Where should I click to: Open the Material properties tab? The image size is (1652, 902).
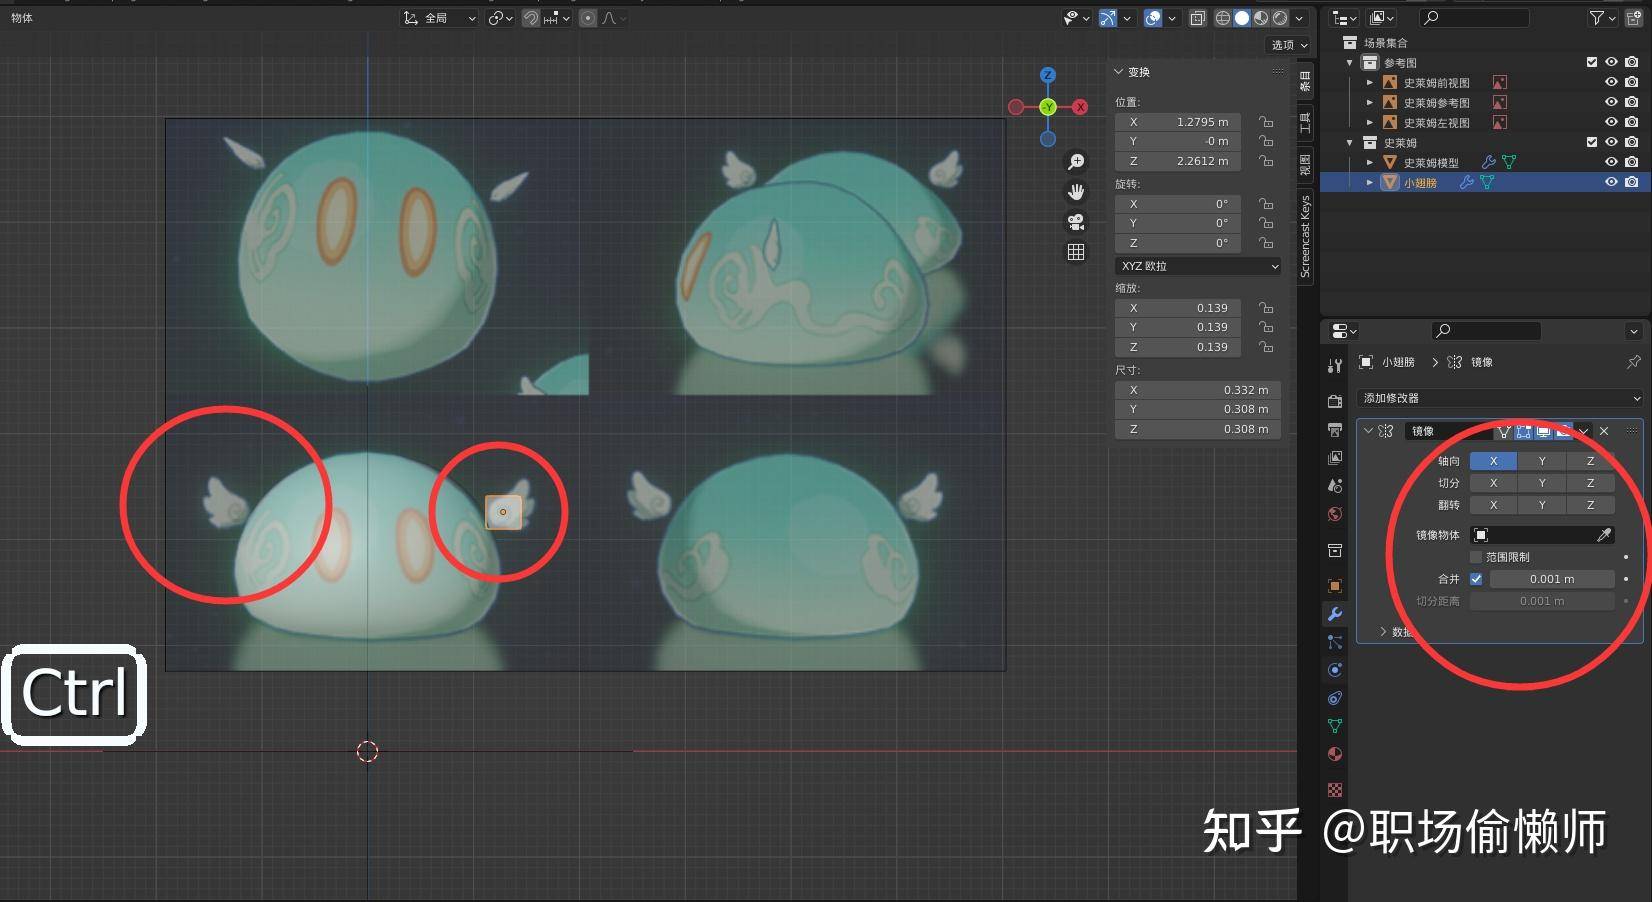(1335, 754)
